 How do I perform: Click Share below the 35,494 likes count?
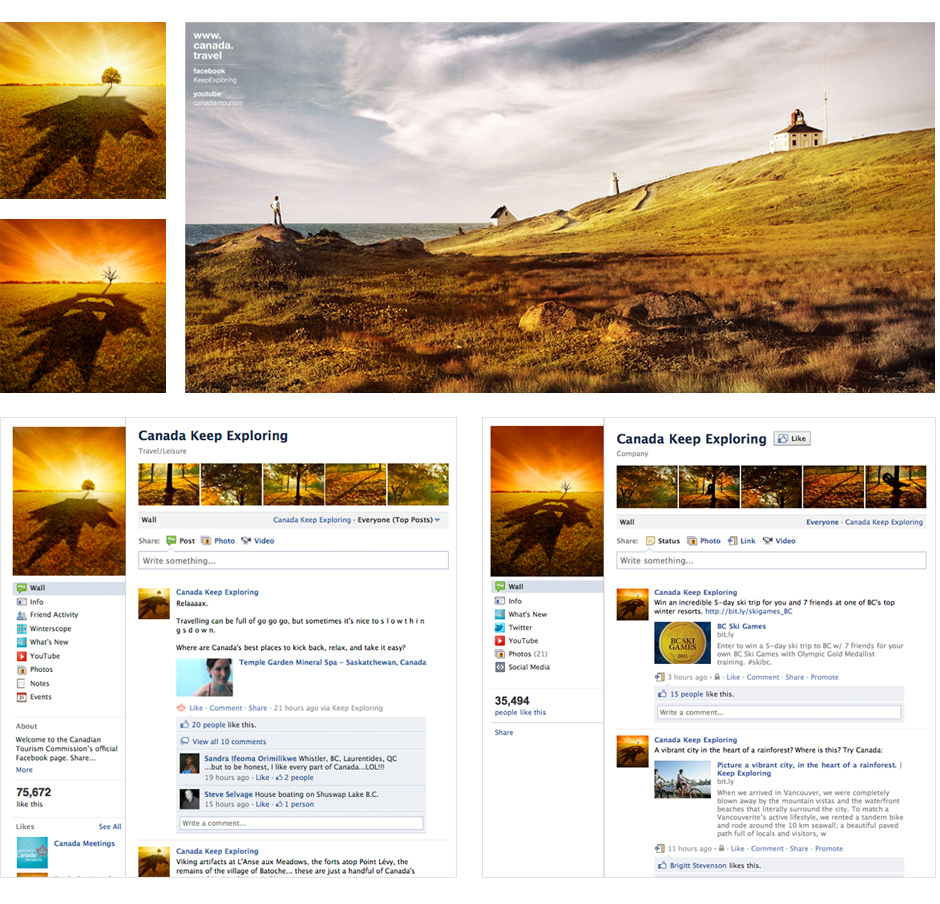click(504, 733)
